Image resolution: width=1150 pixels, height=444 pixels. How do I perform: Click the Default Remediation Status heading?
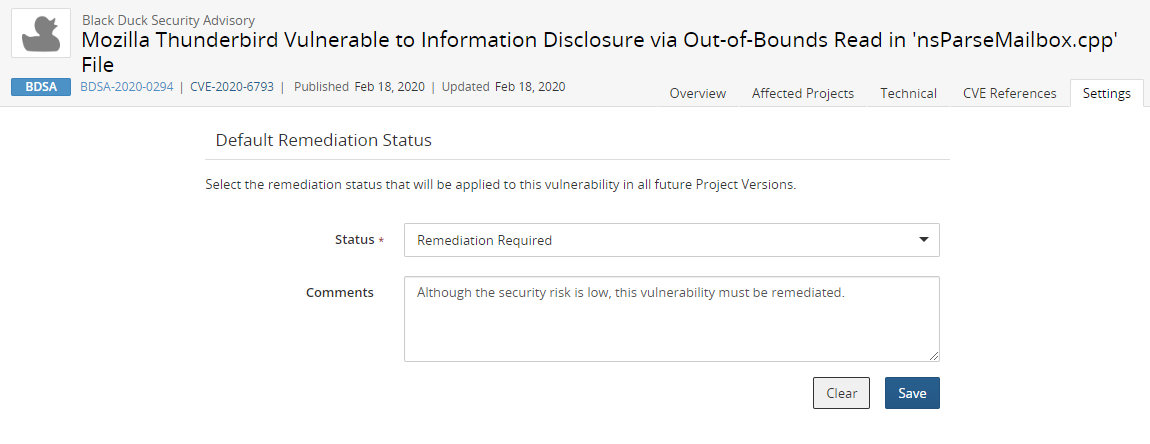(323, 140)
